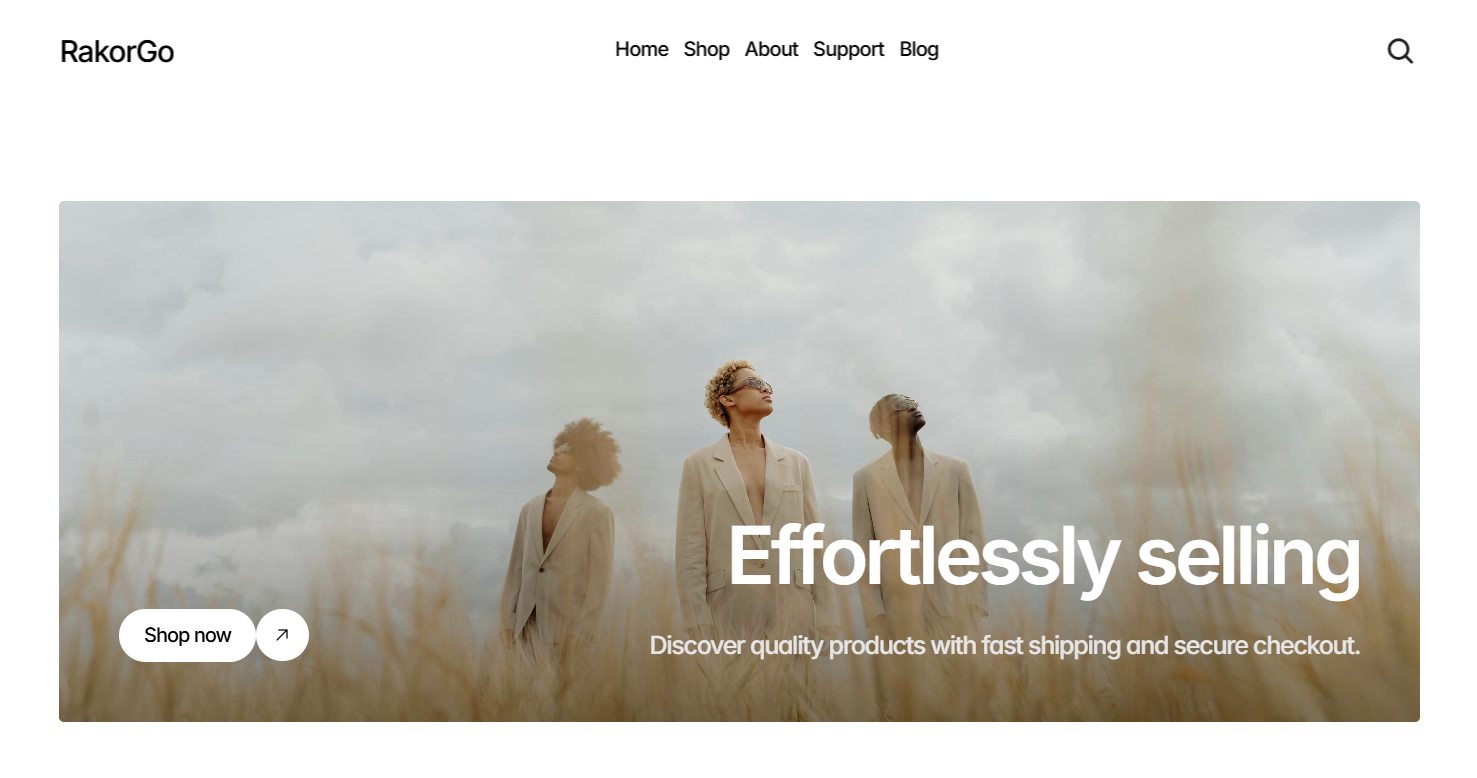Screen dimensions: 1477x778
Task: Click the diagonal arrow icon button
Action: 282,635
